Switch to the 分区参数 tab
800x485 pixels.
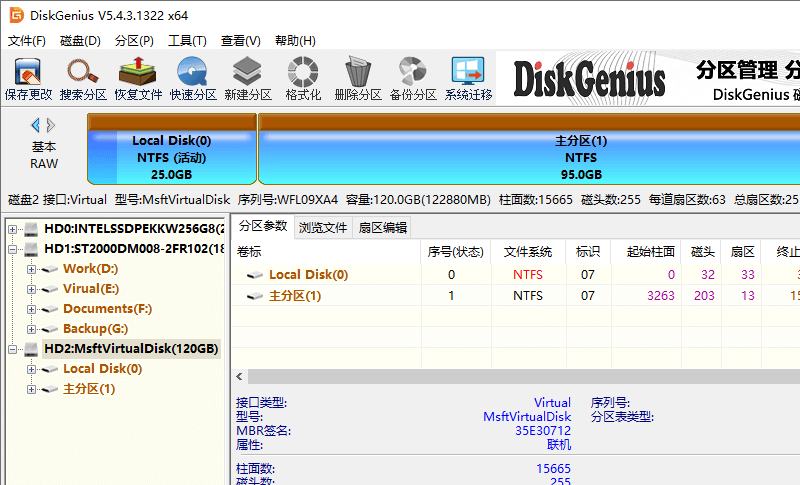(x=263, y=226)
